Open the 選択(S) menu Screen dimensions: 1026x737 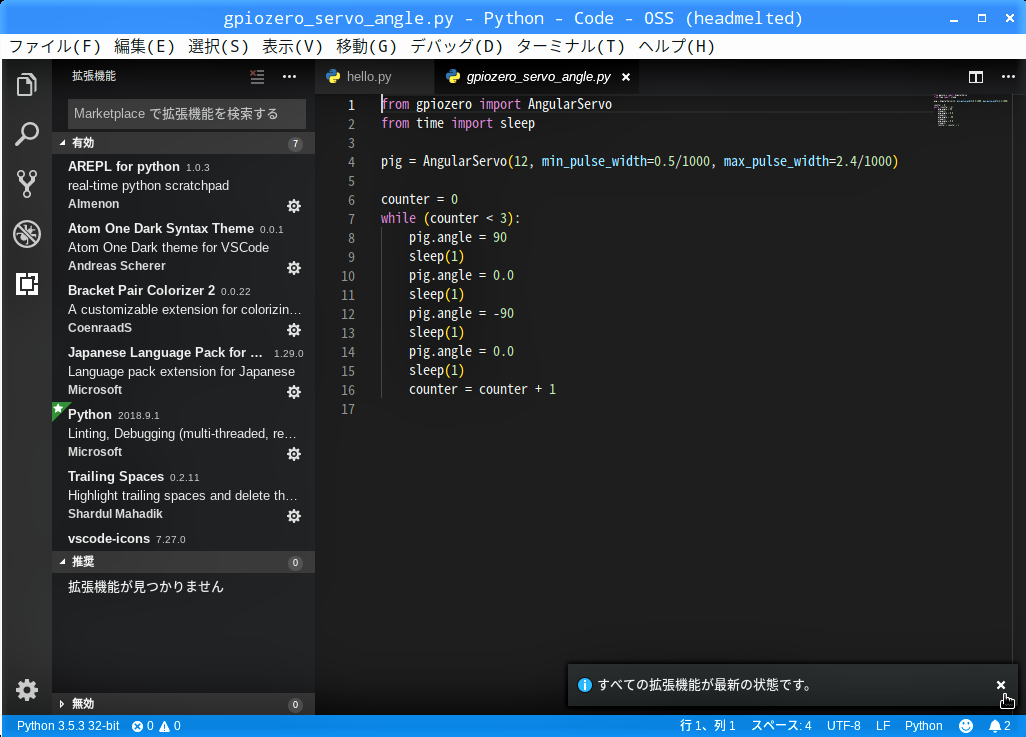pyautogui.click(x=219, y=46)
